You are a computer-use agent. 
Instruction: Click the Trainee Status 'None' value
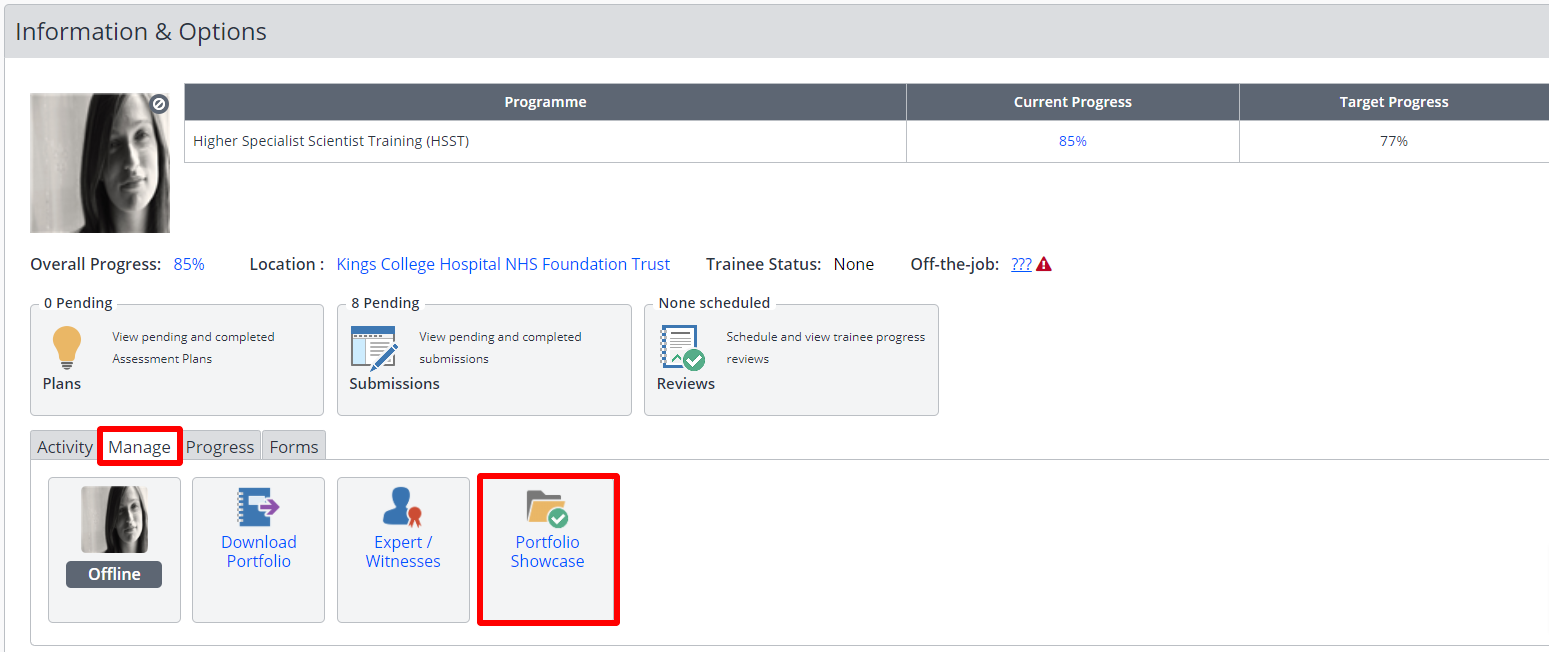pyautogui.click(x=854, y=265)
